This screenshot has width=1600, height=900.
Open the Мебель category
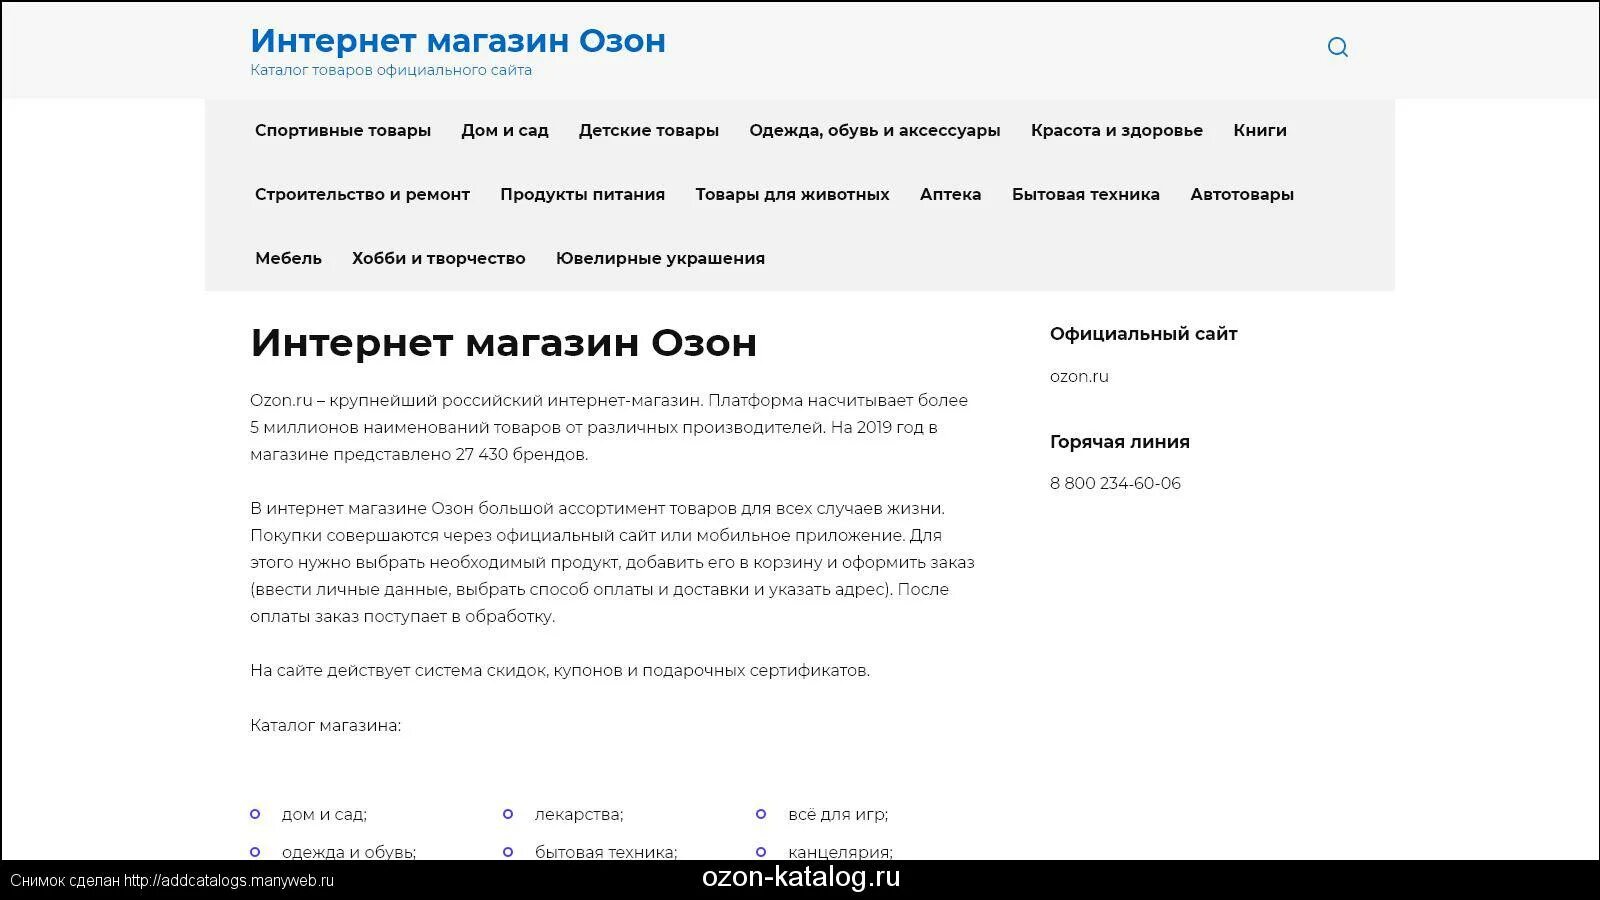point(288,258)
